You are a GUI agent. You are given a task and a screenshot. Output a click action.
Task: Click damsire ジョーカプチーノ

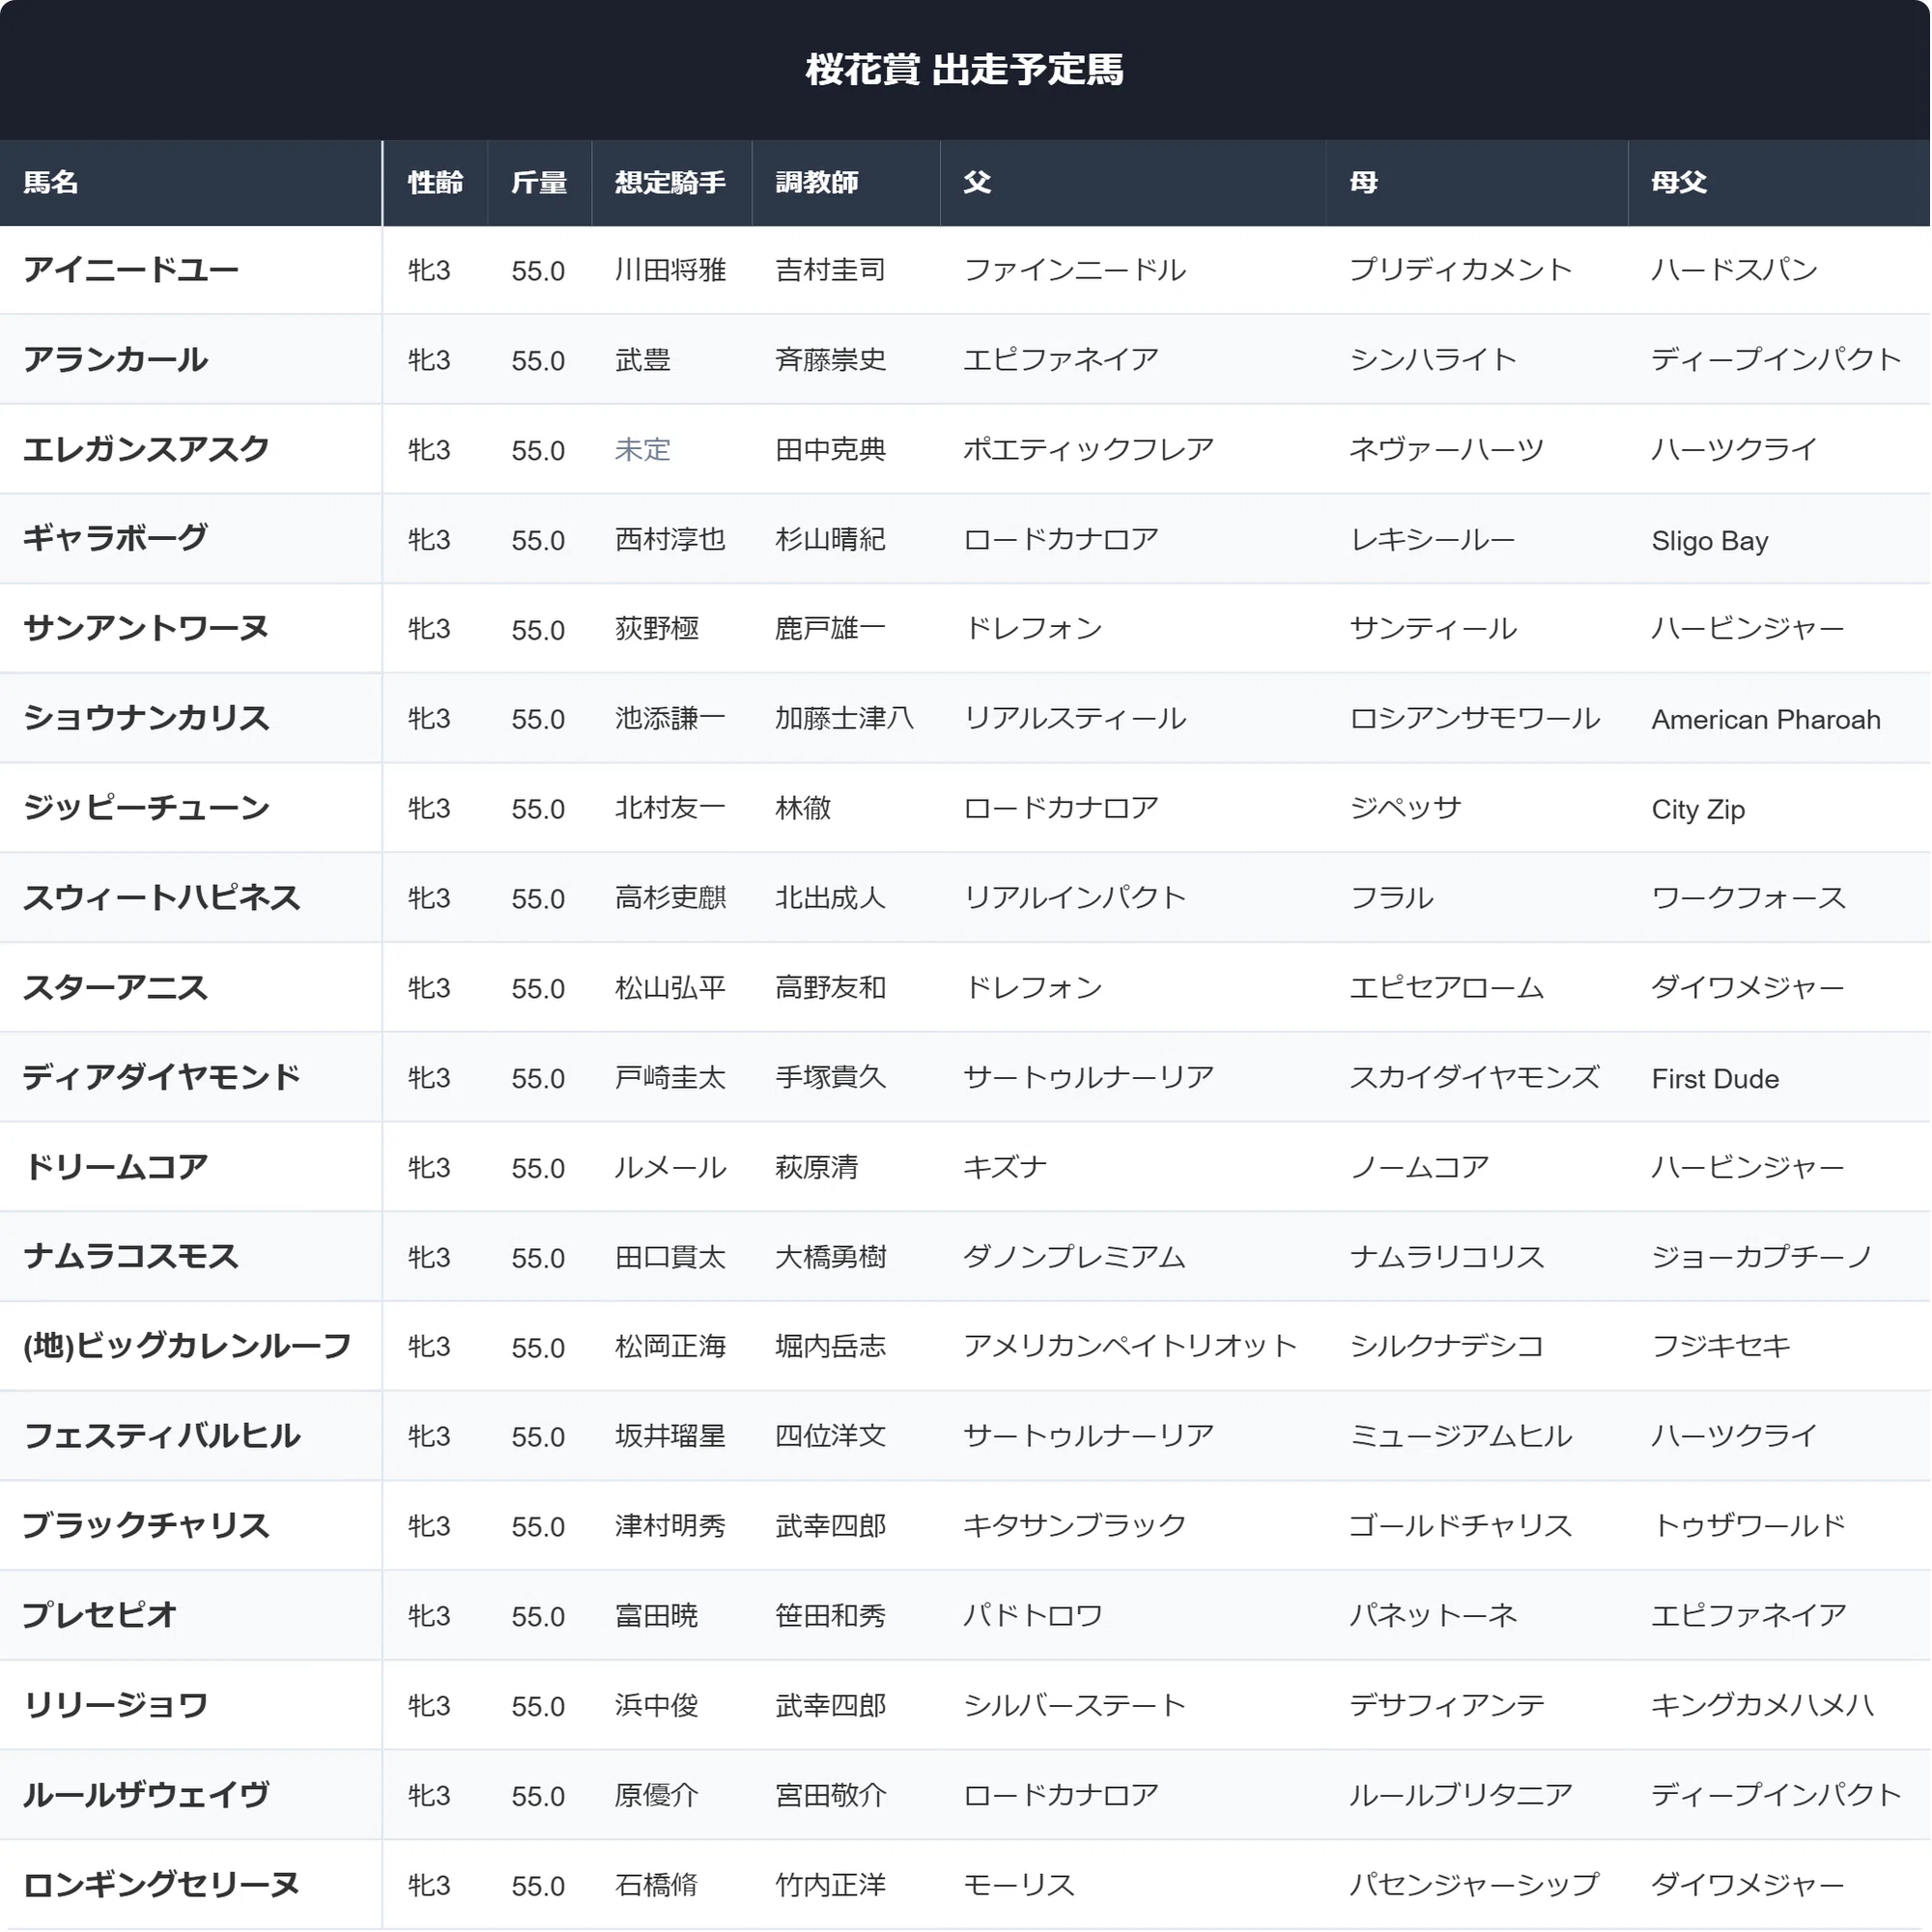tap(1763, 1256)
